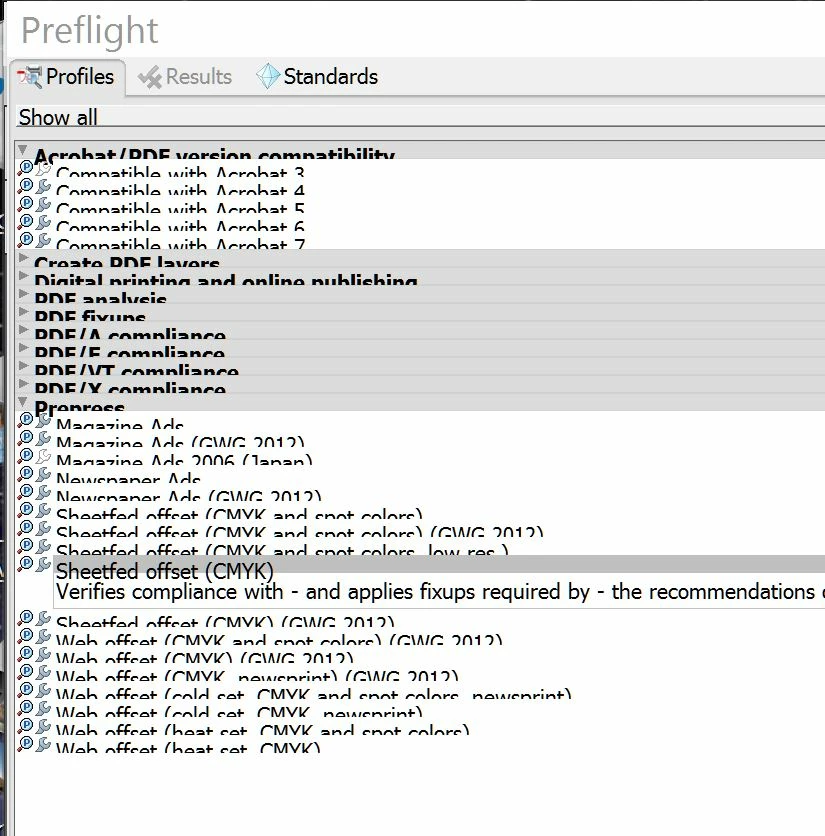Click magnifier icon for Web offset (CMYK and spot colors) (GWG 2012)
Viewport: 825px width, 836px height.
[25, 637]
